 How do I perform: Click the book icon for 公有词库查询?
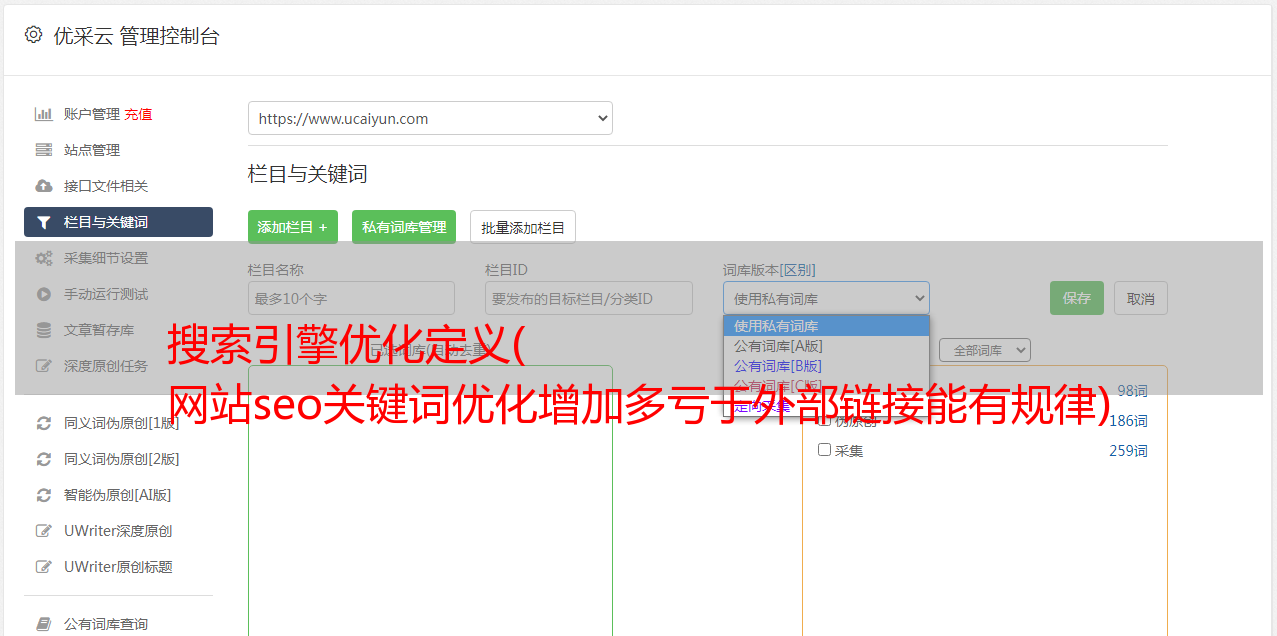click(x=44, y=624)
